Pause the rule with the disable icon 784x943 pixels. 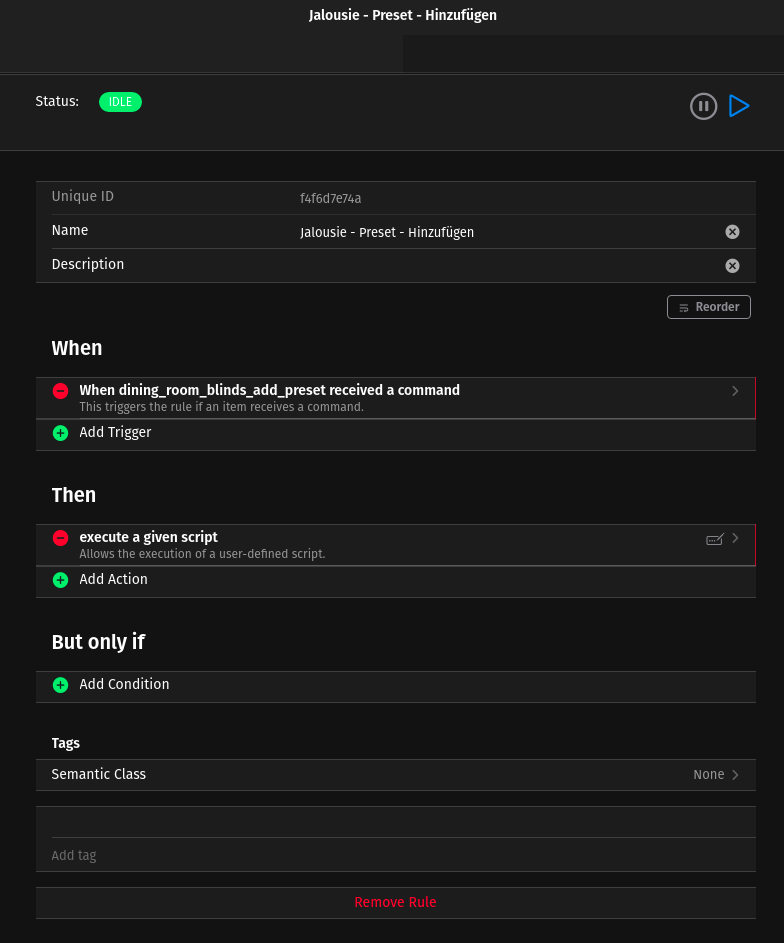coord(703,106)
